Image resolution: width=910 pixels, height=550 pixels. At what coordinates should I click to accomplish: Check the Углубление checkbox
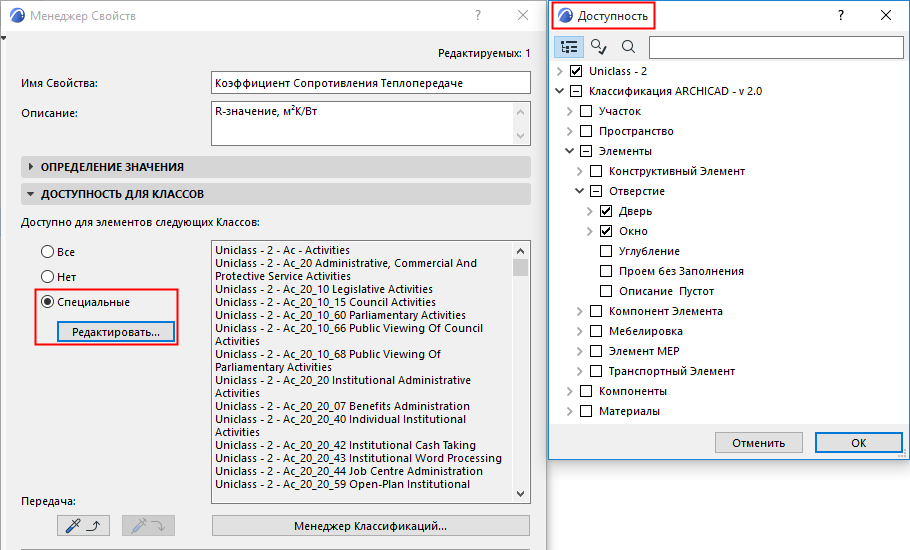606,251
